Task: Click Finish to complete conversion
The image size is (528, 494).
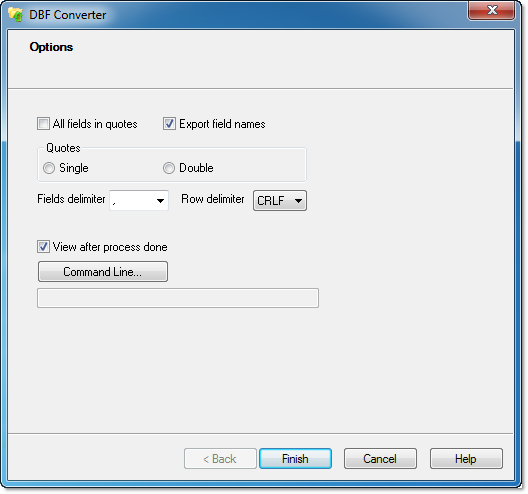Action: coord(295,458)
